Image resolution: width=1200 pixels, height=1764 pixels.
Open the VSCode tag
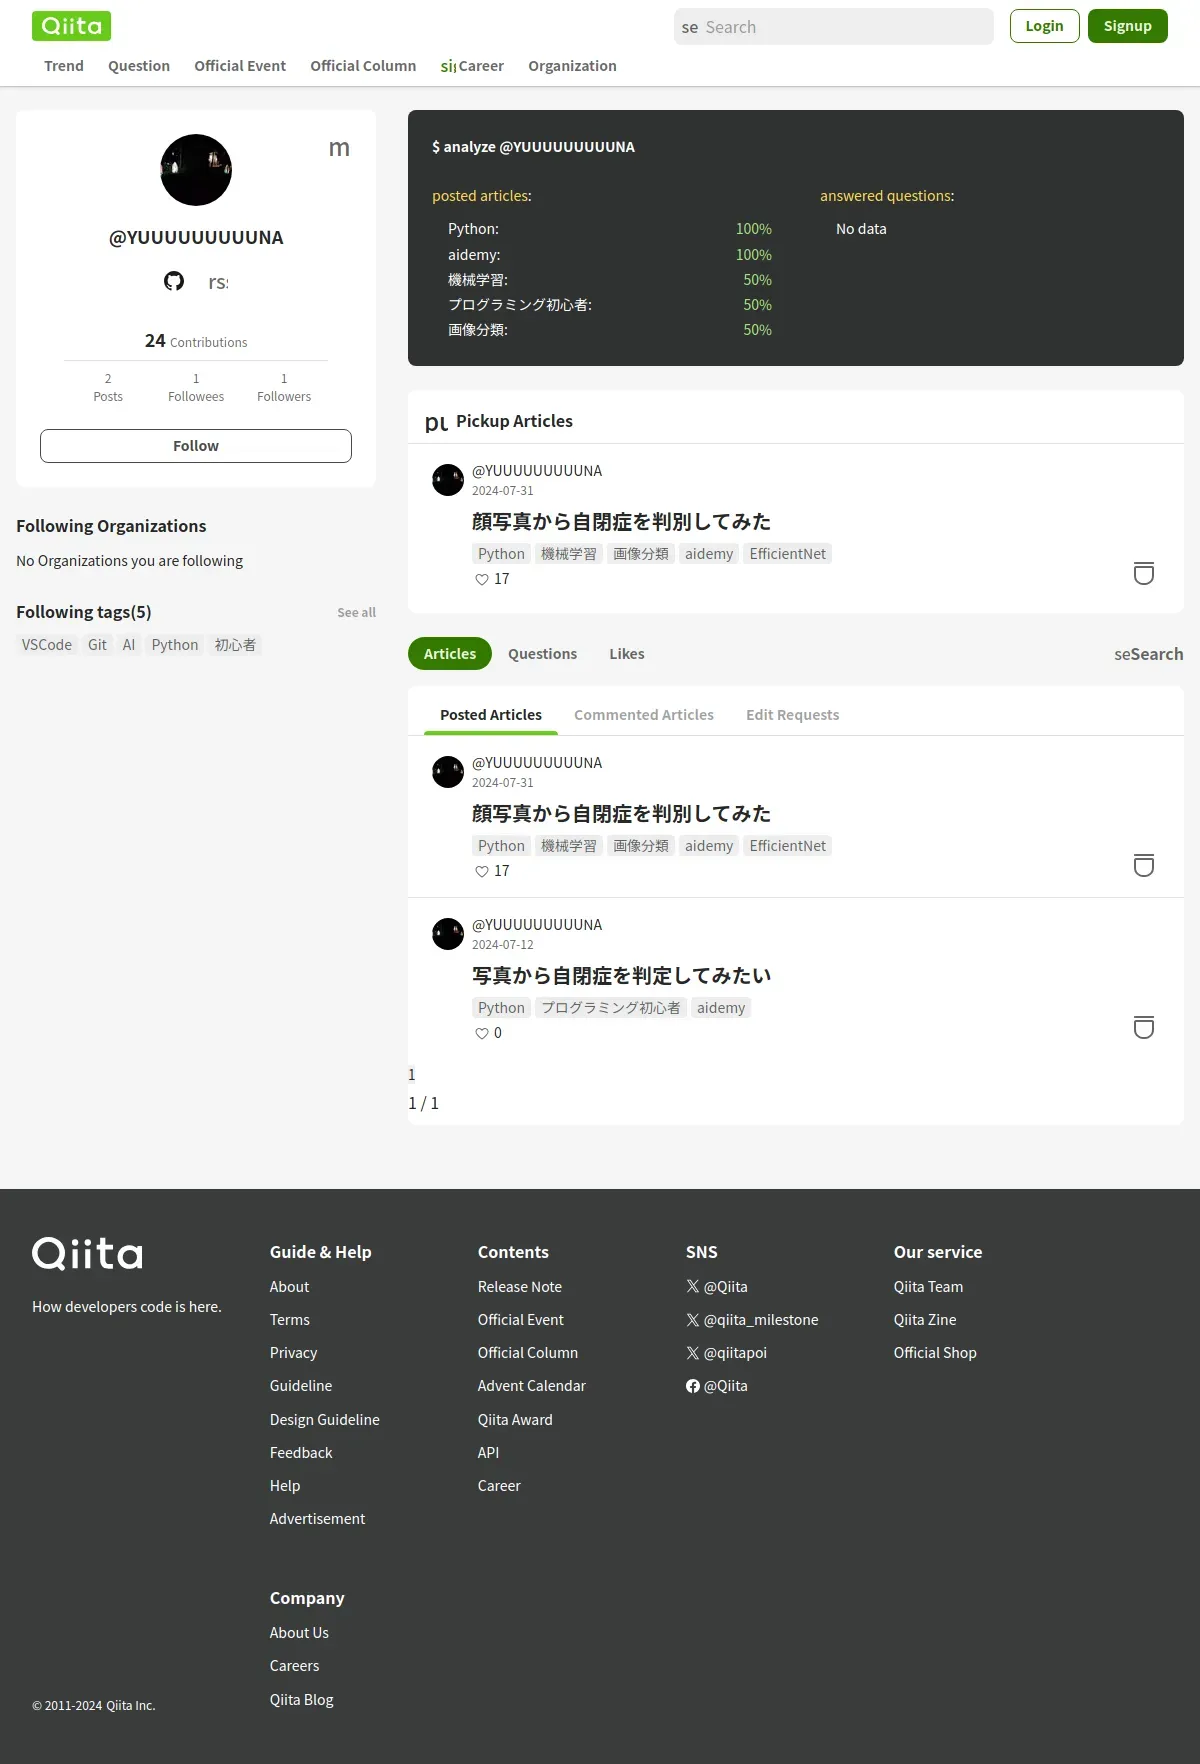(x=47, y=645)
